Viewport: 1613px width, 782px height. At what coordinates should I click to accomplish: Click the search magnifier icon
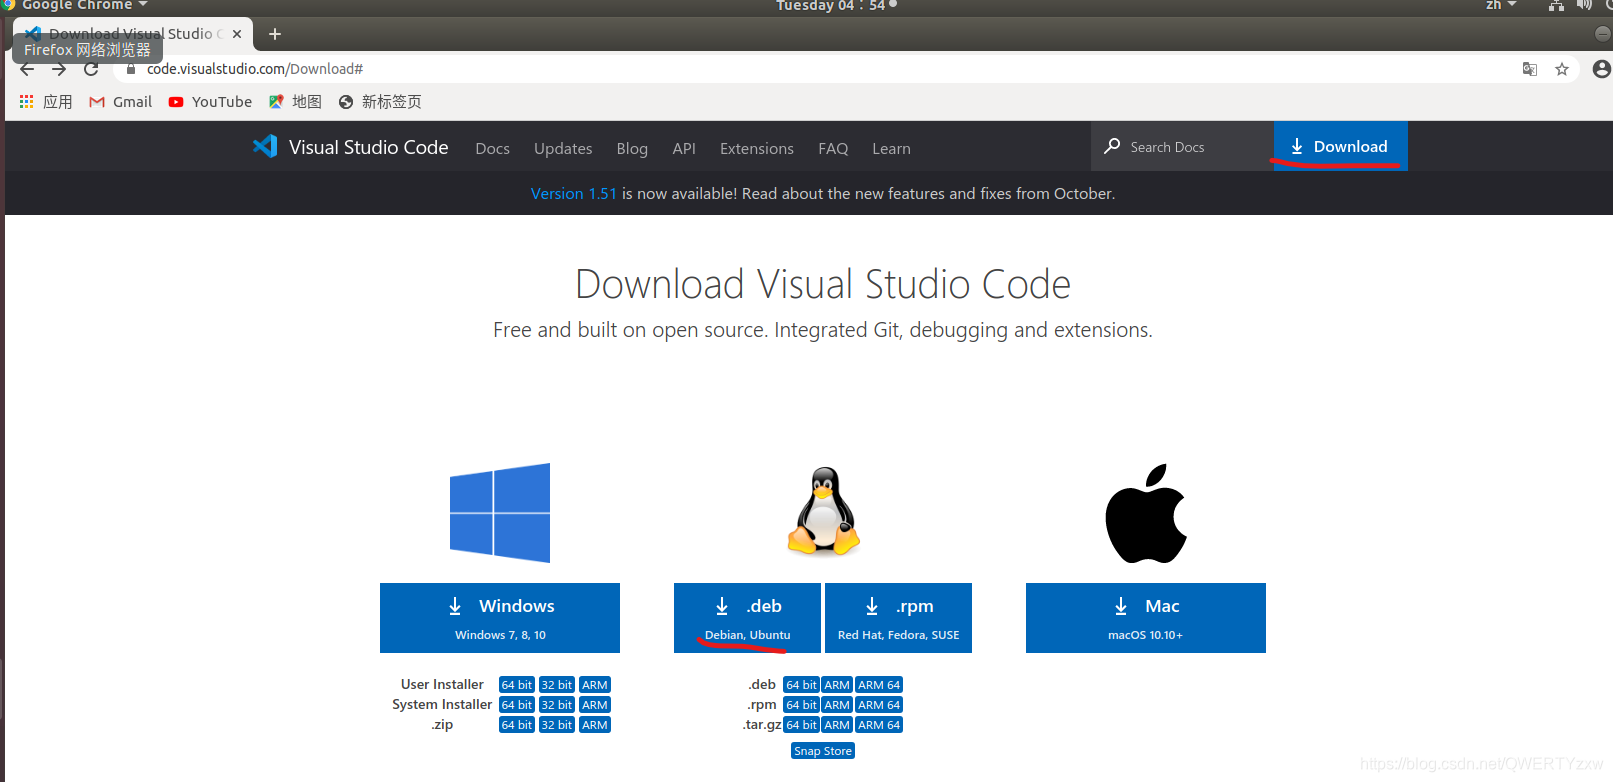(x=1112, y=146)
